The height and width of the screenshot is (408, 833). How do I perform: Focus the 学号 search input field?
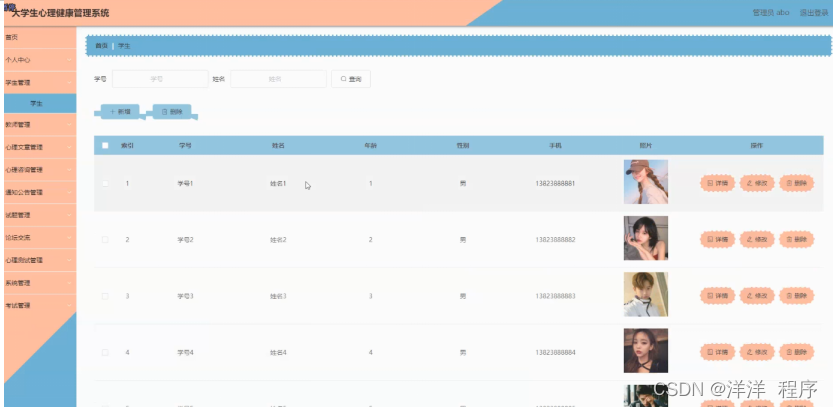coord(160,79)
